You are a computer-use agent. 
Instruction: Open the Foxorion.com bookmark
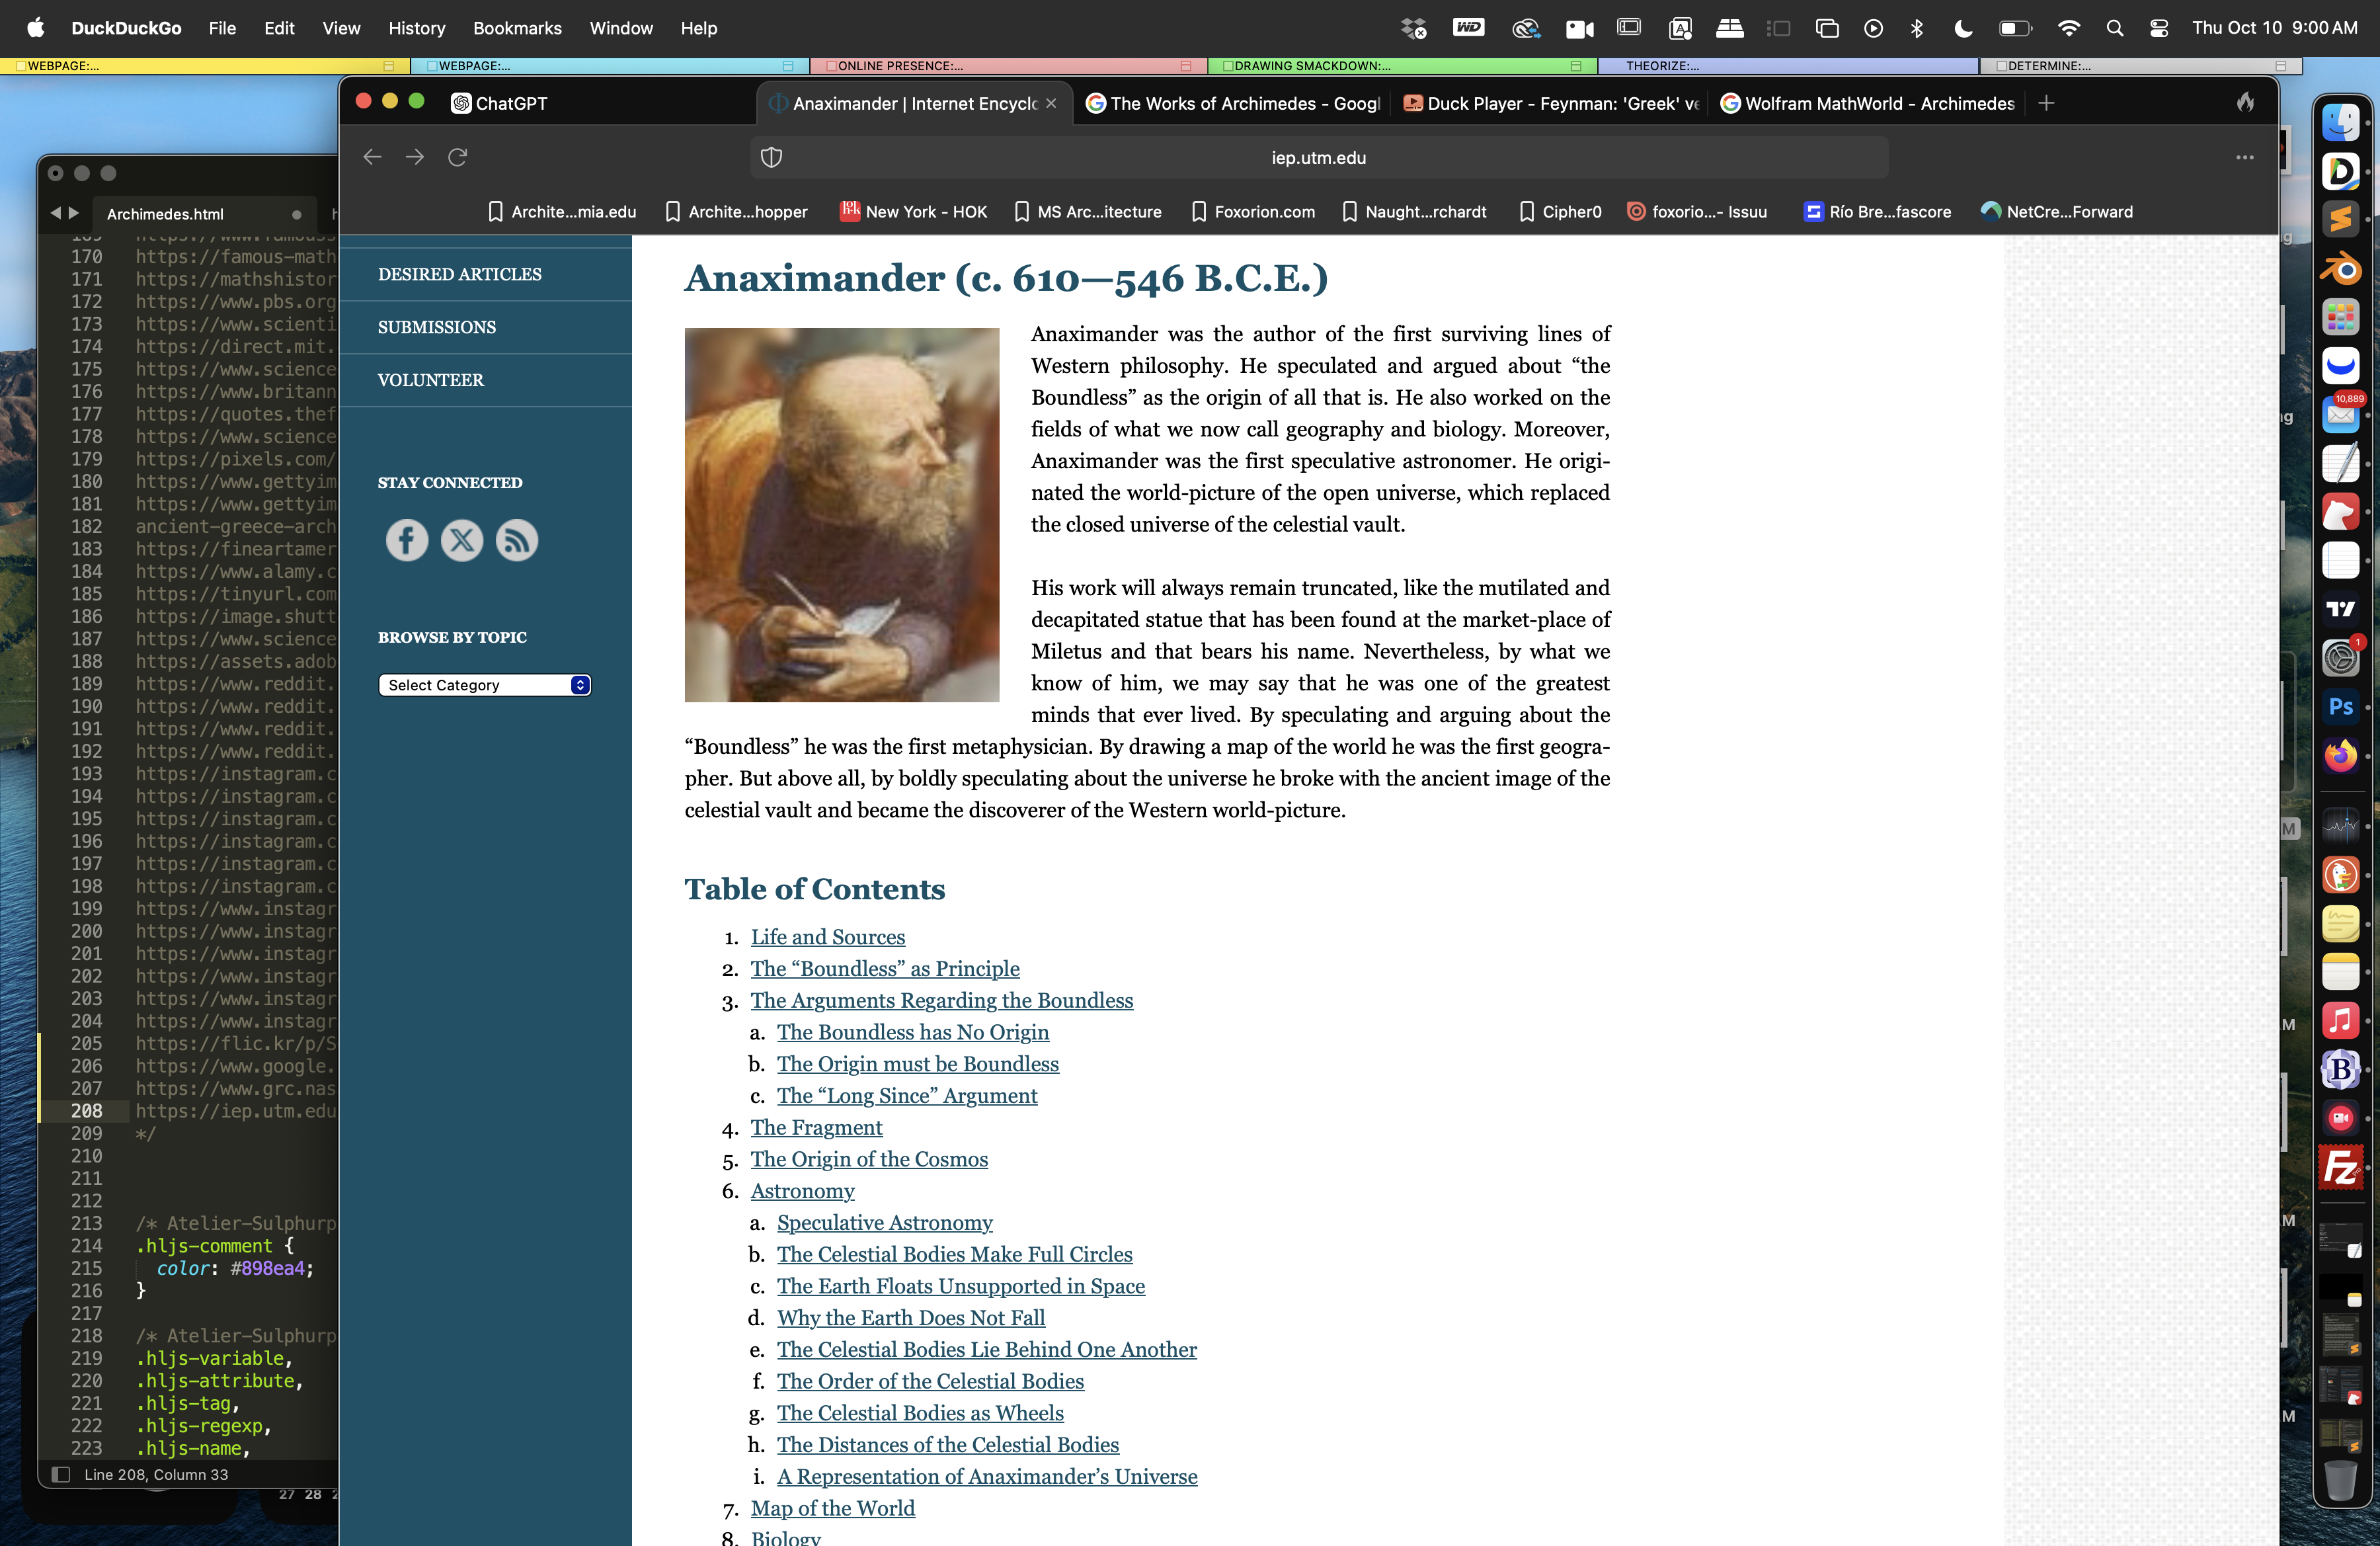(x=1253, y=212)
